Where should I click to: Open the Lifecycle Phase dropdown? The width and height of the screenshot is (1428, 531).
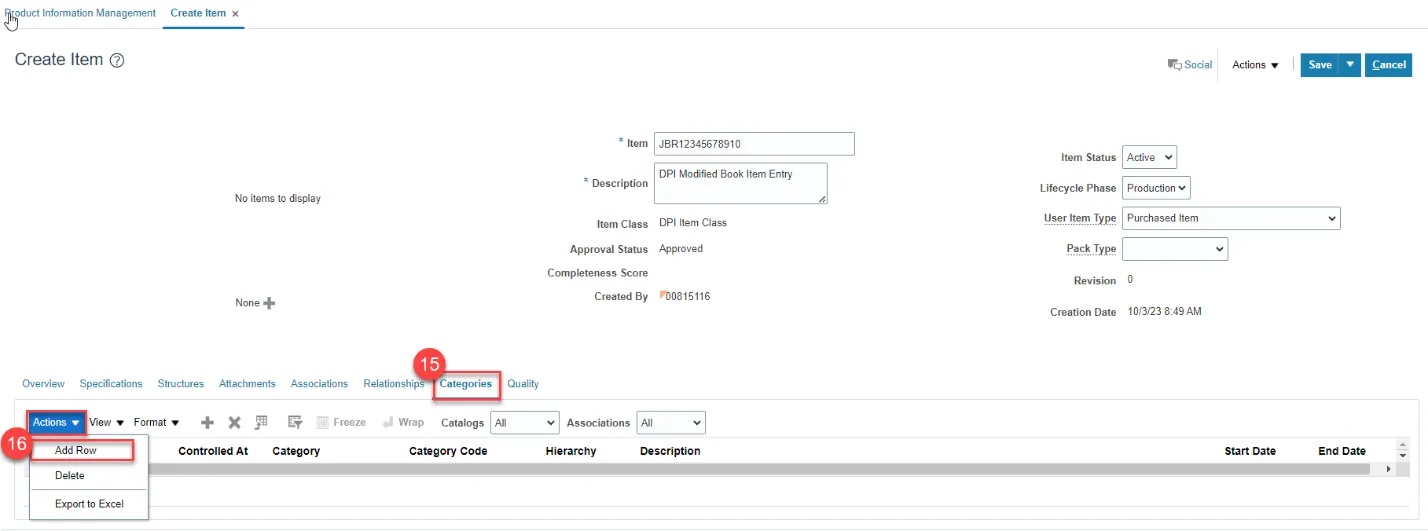click(x=1156, y=188)
